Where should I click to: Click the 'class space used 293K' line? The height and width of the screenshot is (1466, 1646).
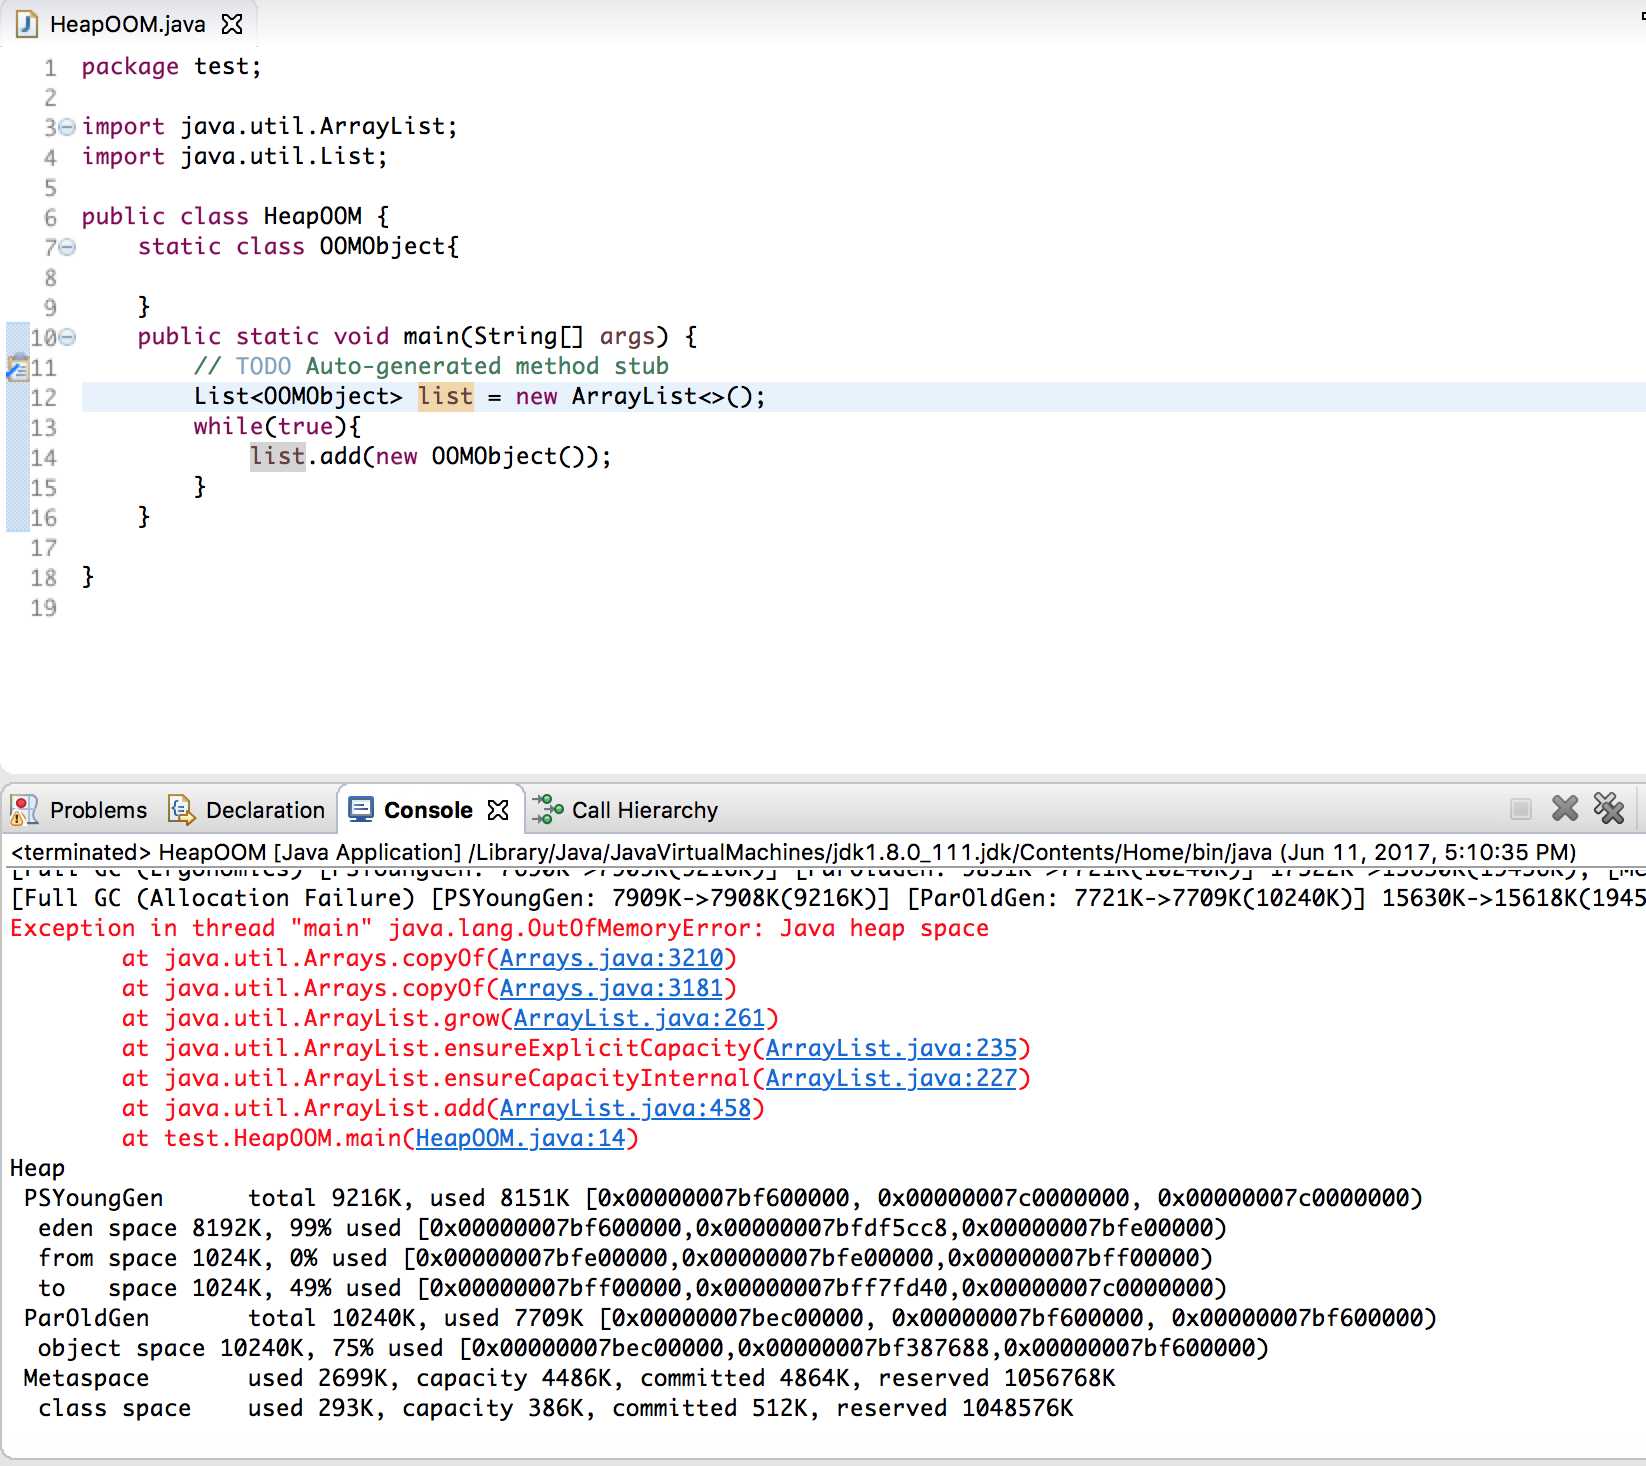(556, 1408)
